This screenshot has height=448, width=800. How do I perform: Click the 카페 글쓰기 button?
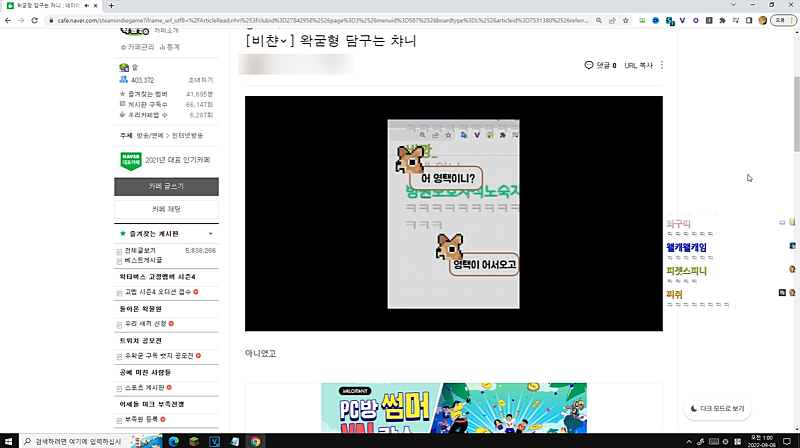166,186
